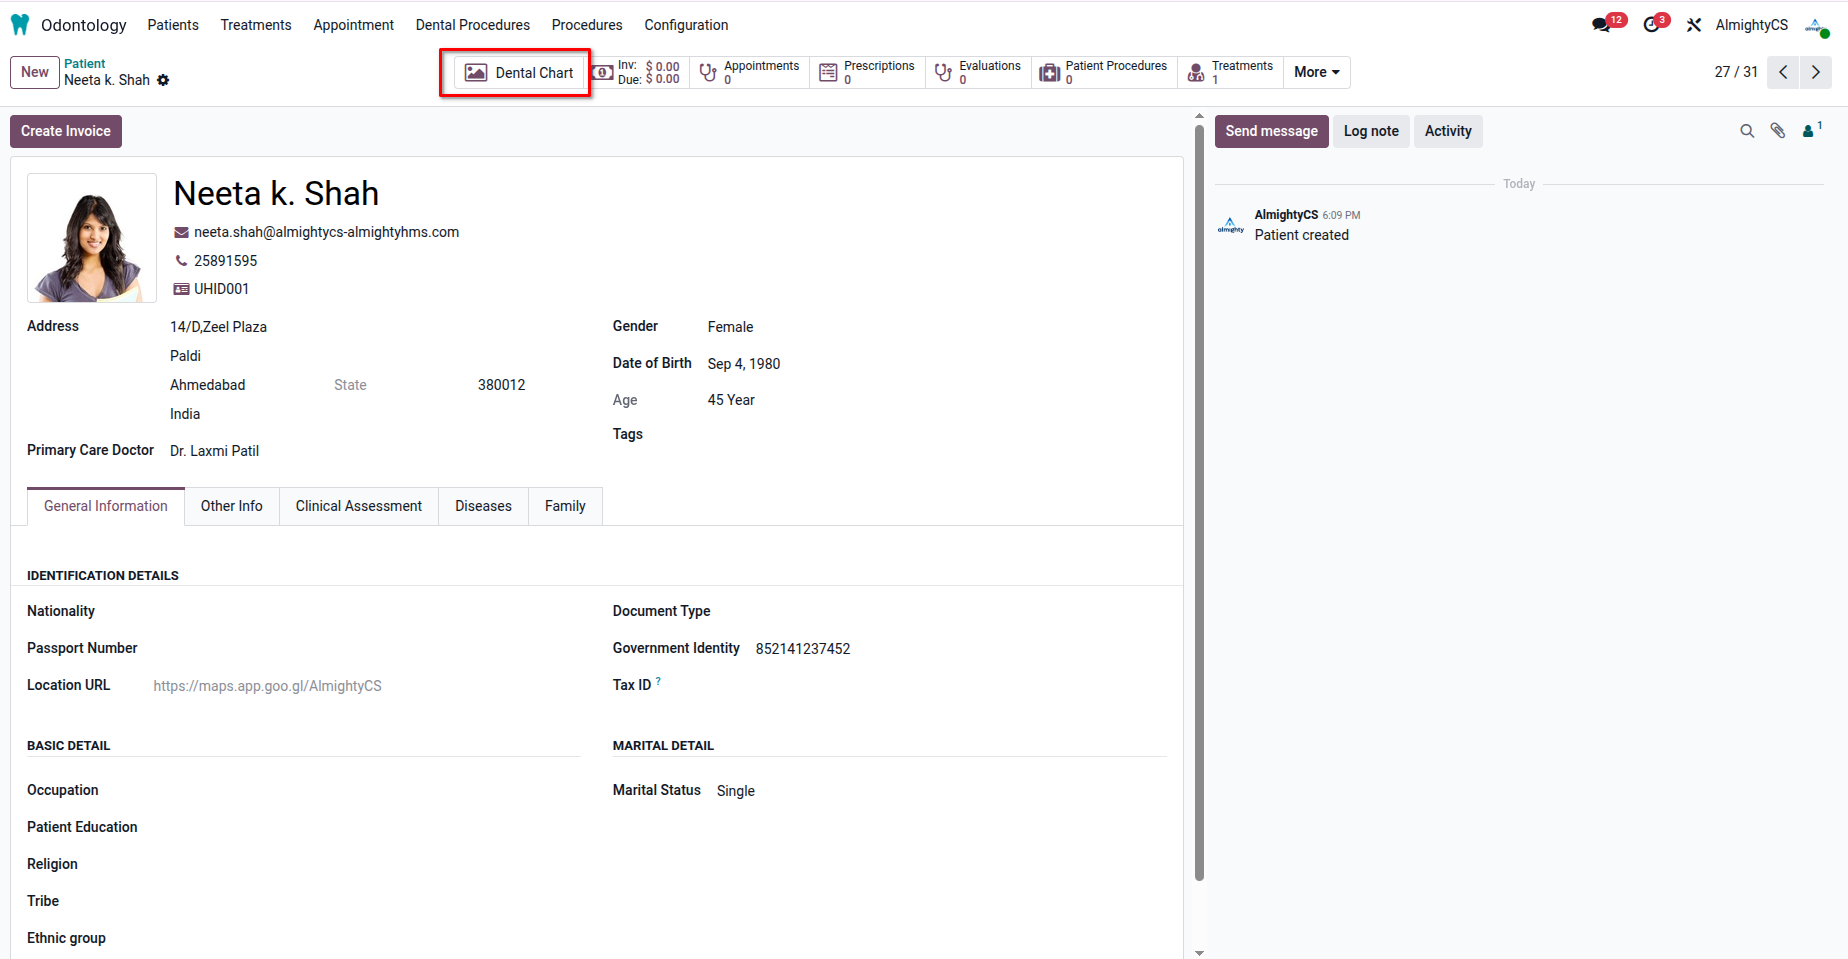Click the Log note button
The height and width of the screenshot is (959, 1848).
point(1371,131)
